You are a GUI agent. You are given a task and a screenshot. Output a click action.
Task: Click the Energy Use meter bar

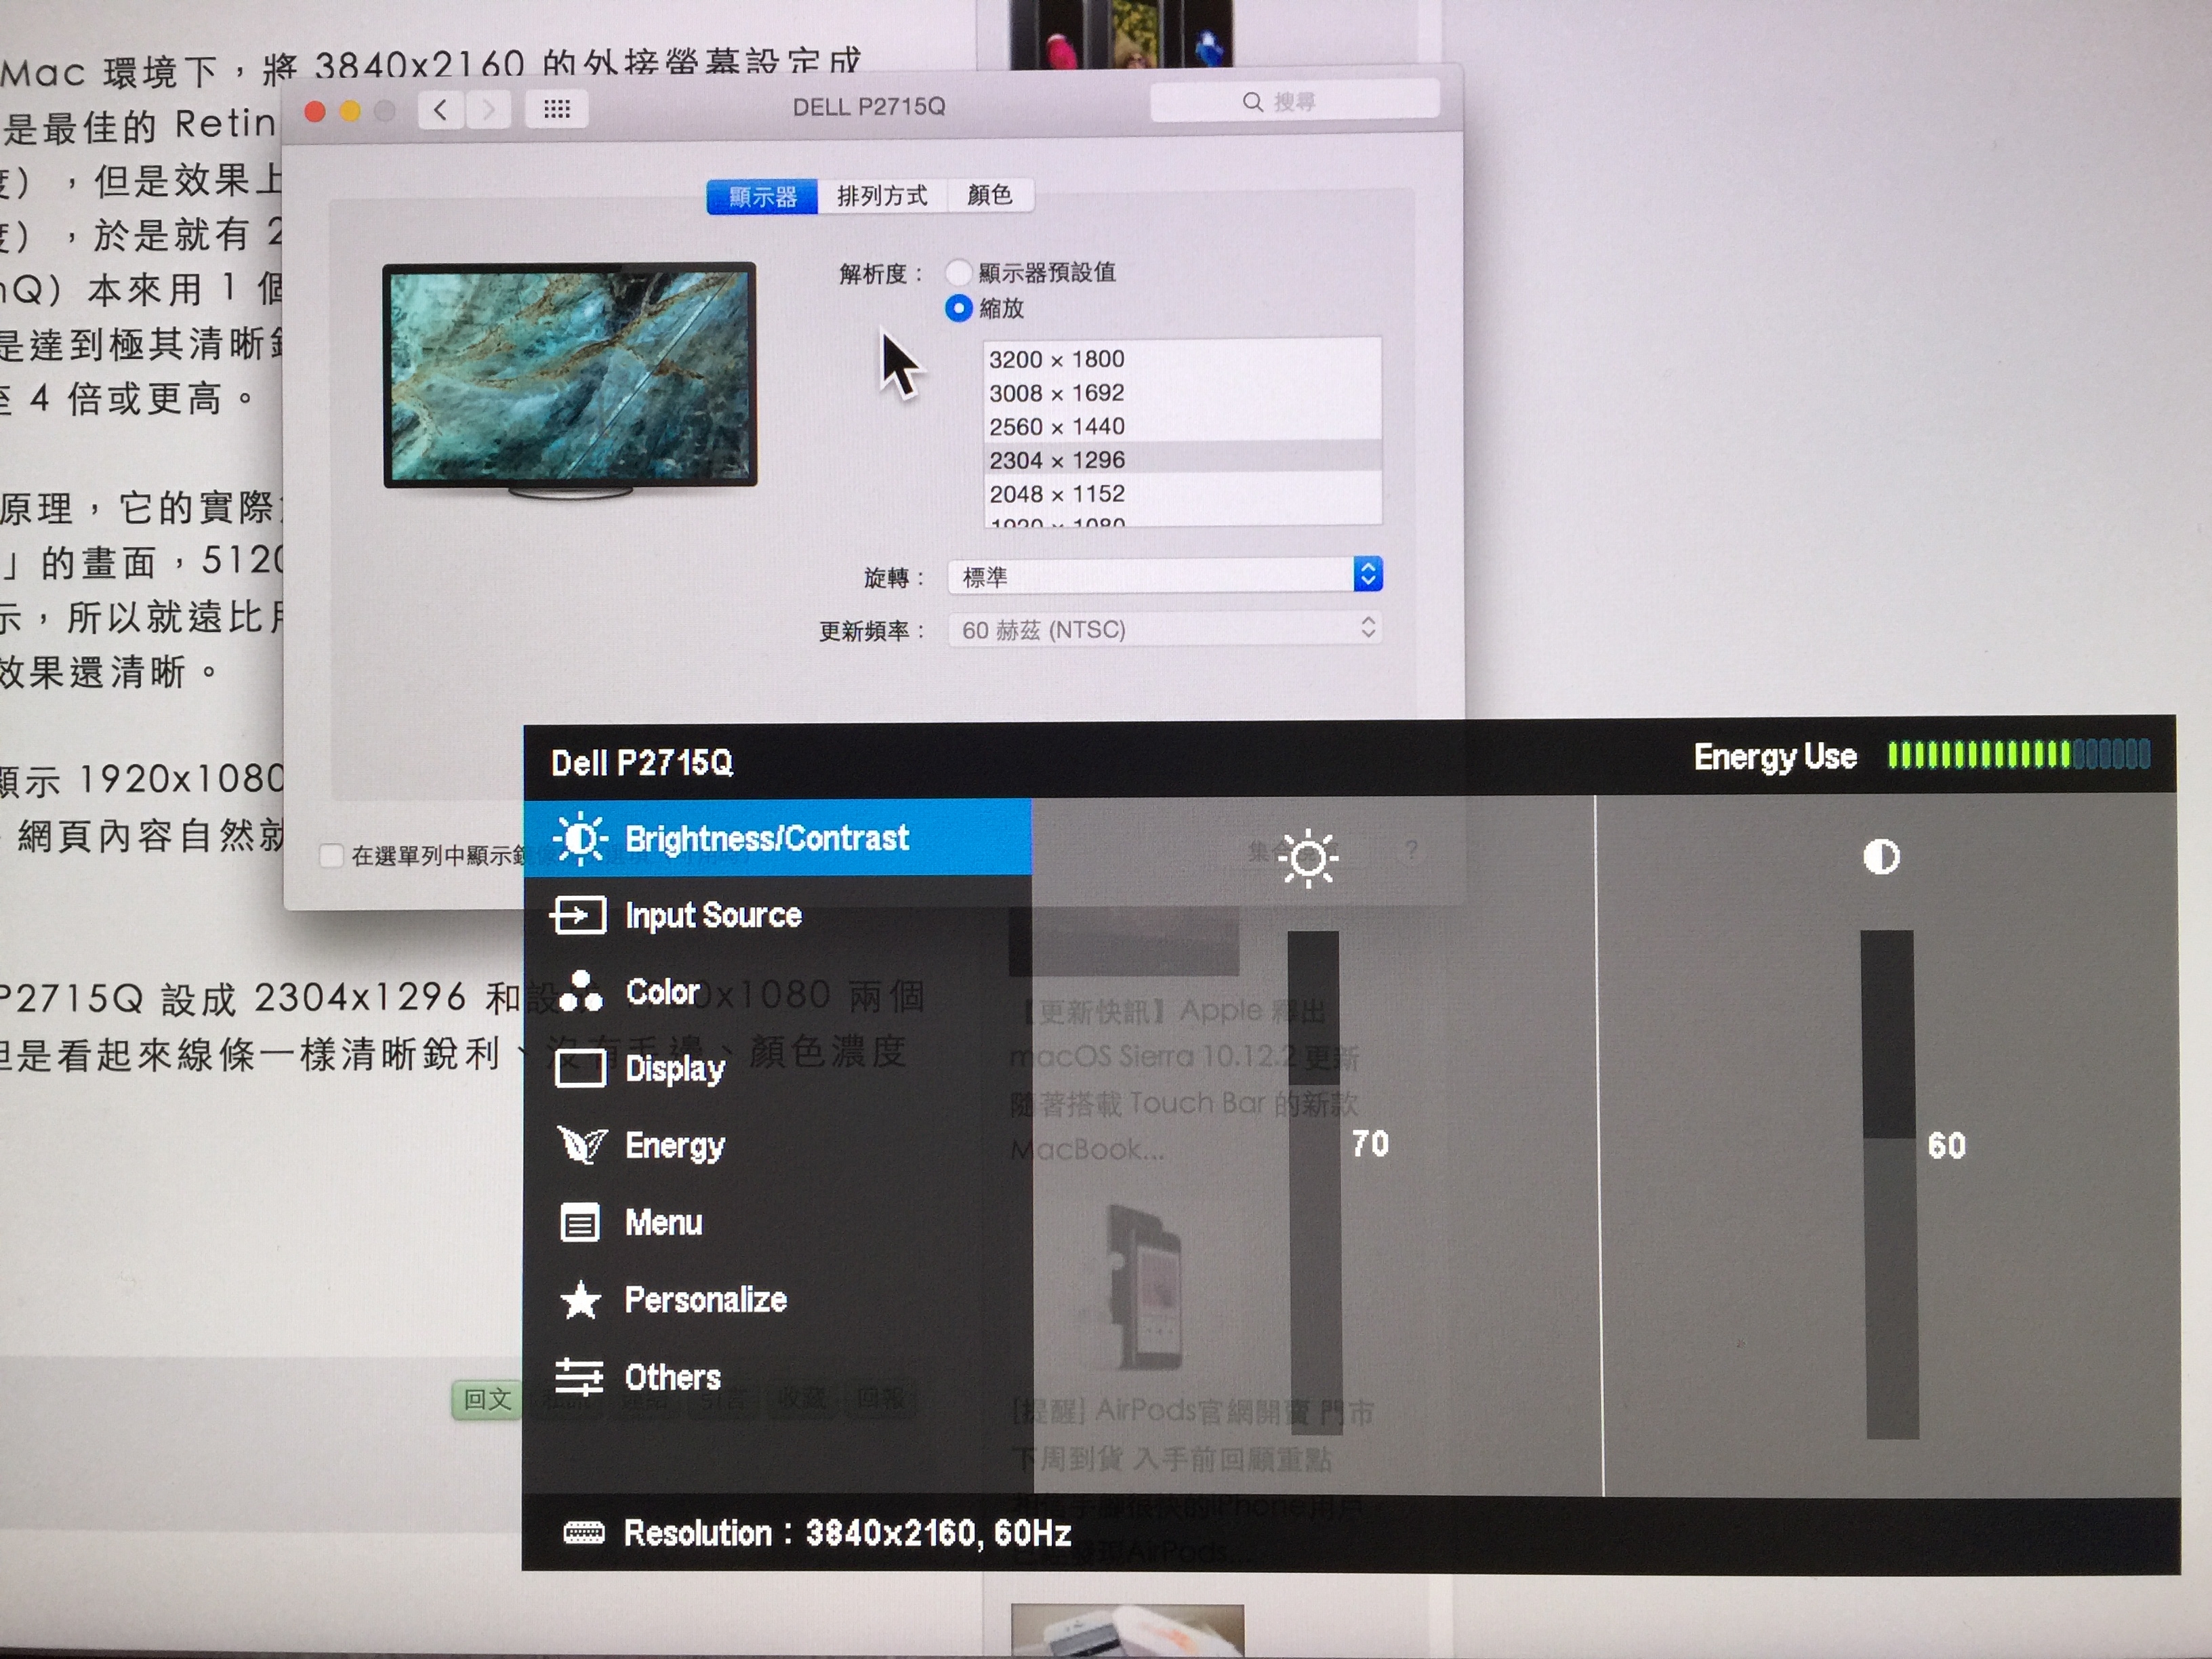pos(2018,755)
